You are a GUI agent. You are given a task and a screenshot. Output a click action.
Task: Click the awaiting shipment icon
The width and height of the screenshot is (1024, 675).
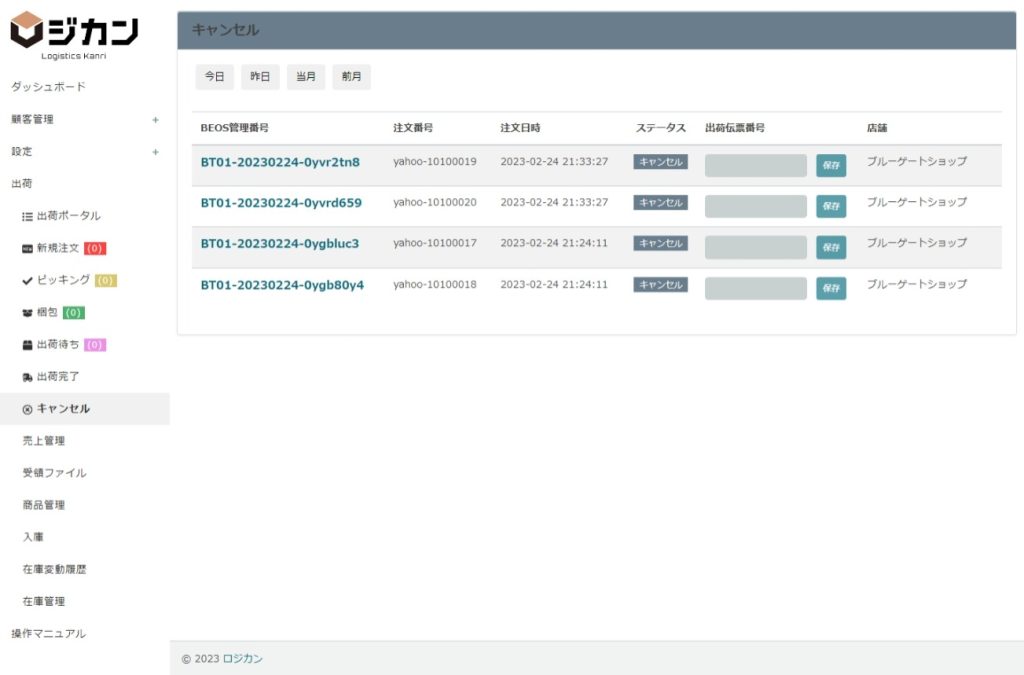27,345
